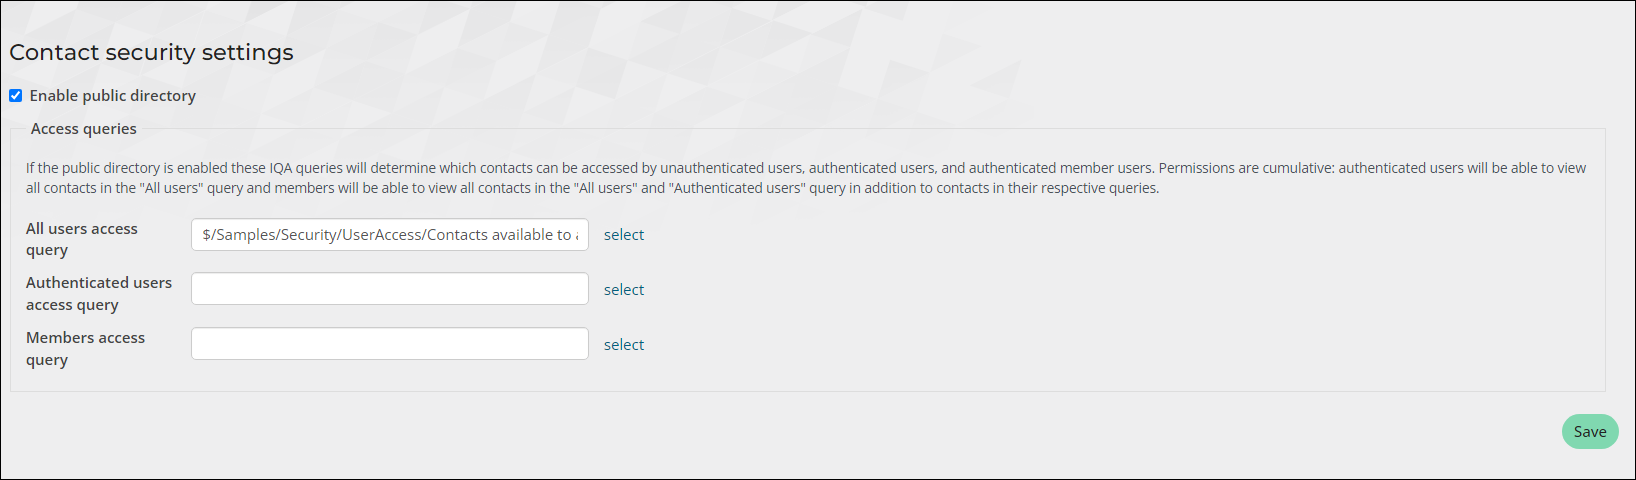Focus the All users access query field
Screen dimensions: 1636x480
(390, 234)
